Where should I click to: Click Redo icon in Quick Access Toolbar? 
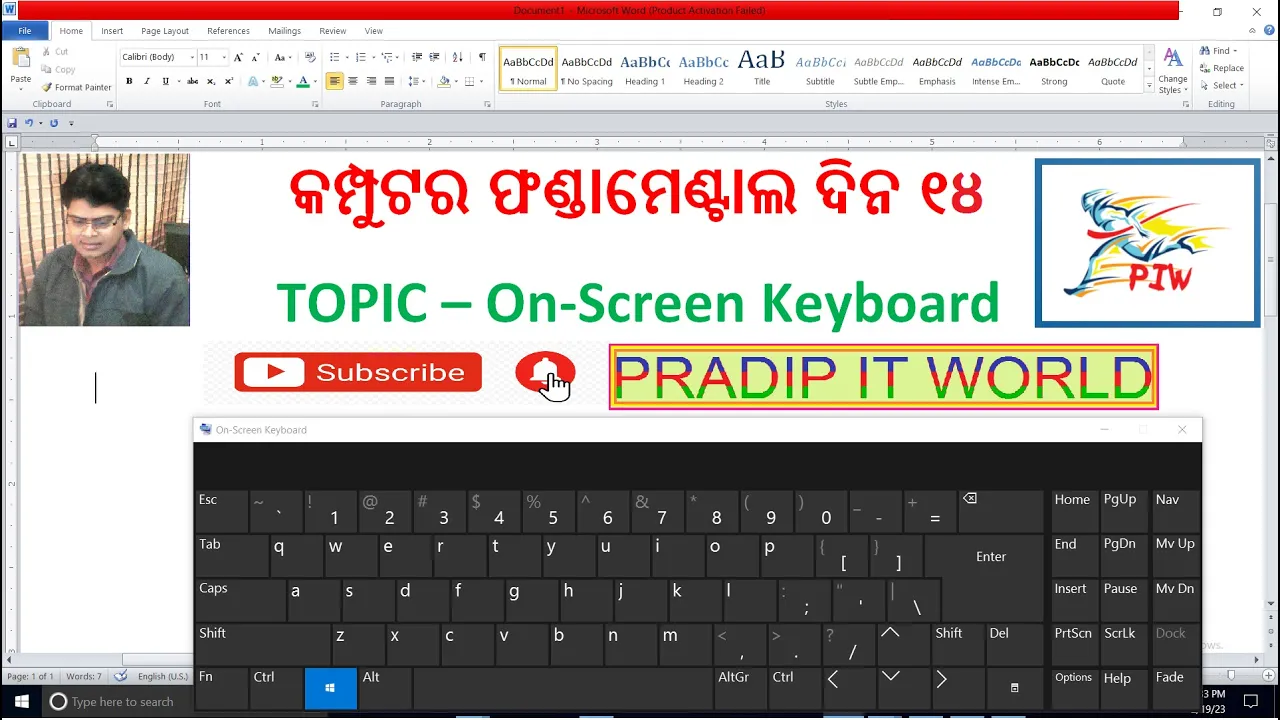pyautogui.click(x=54, y=123)
